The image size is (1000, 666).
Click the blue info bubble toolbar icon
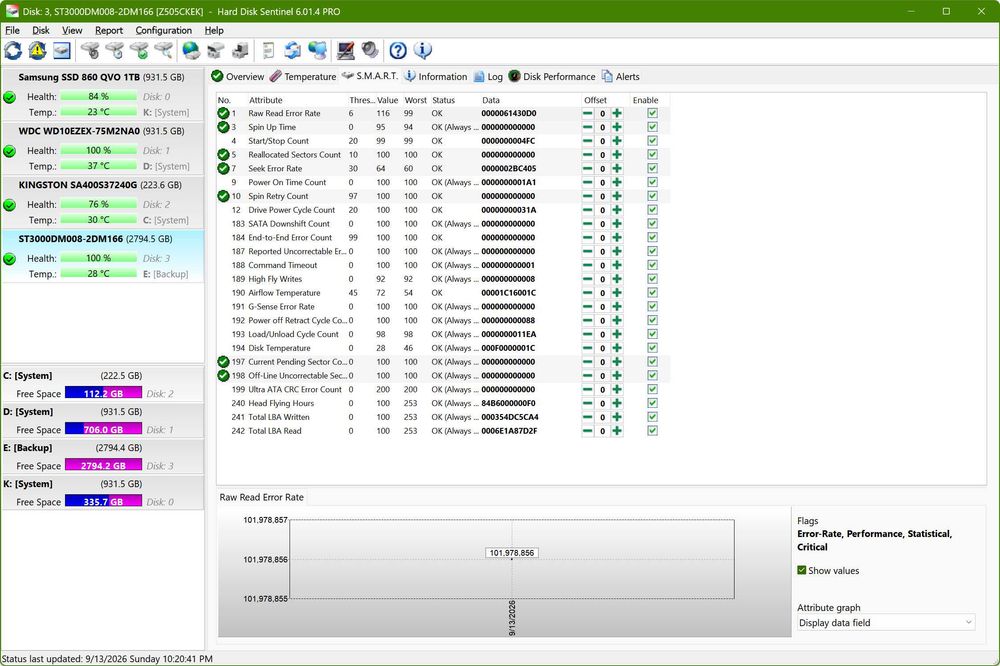point(422,50)
